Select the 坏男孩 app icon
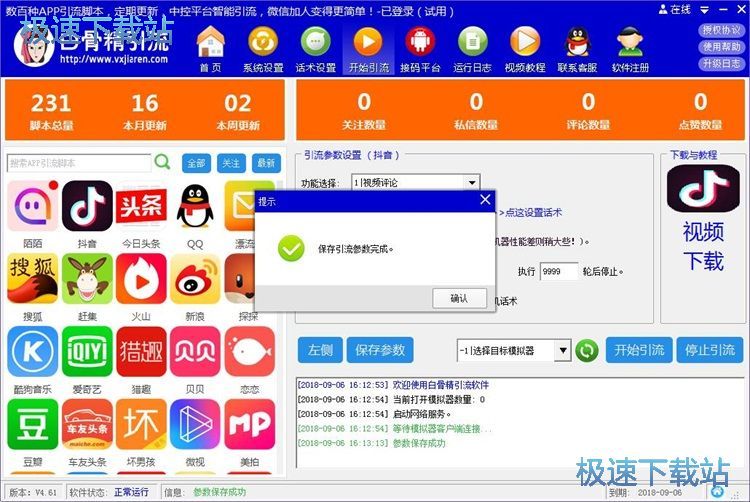Viewport: 750px width, 502px height. tap(141, 425)
